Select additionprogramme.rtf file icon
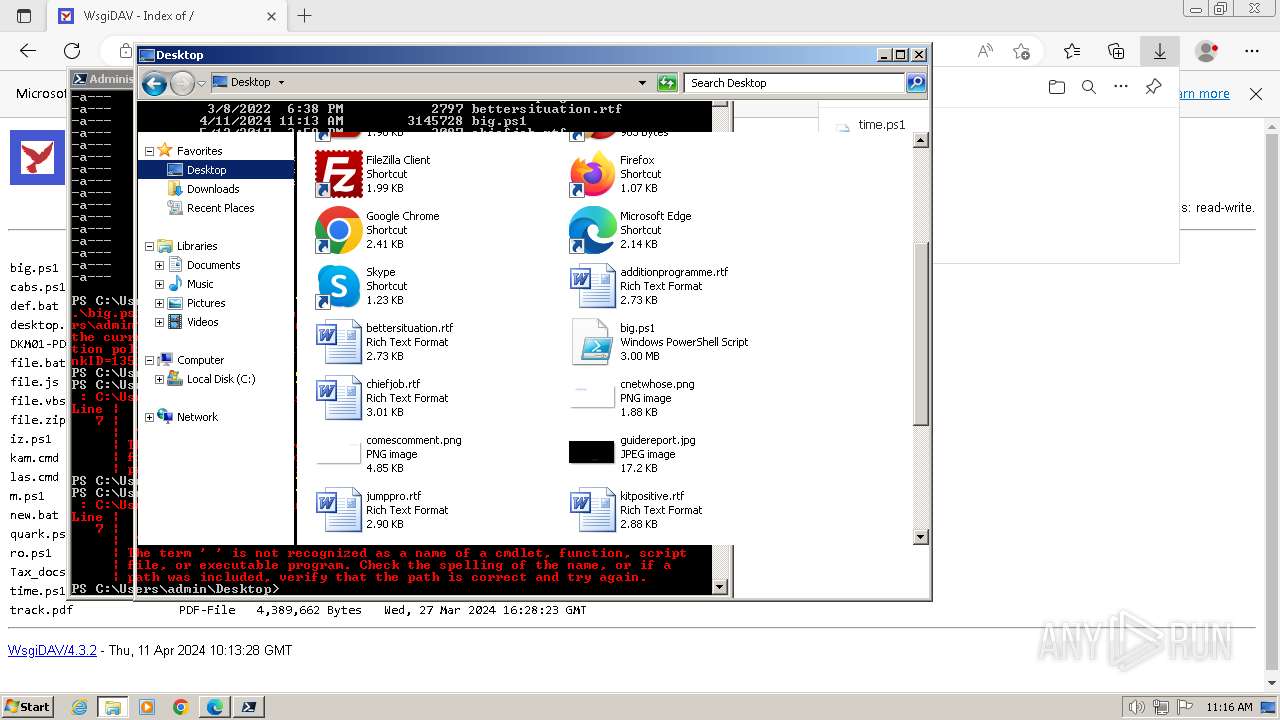The height and width of the screenshot is (720, 1280). [592, 285]
